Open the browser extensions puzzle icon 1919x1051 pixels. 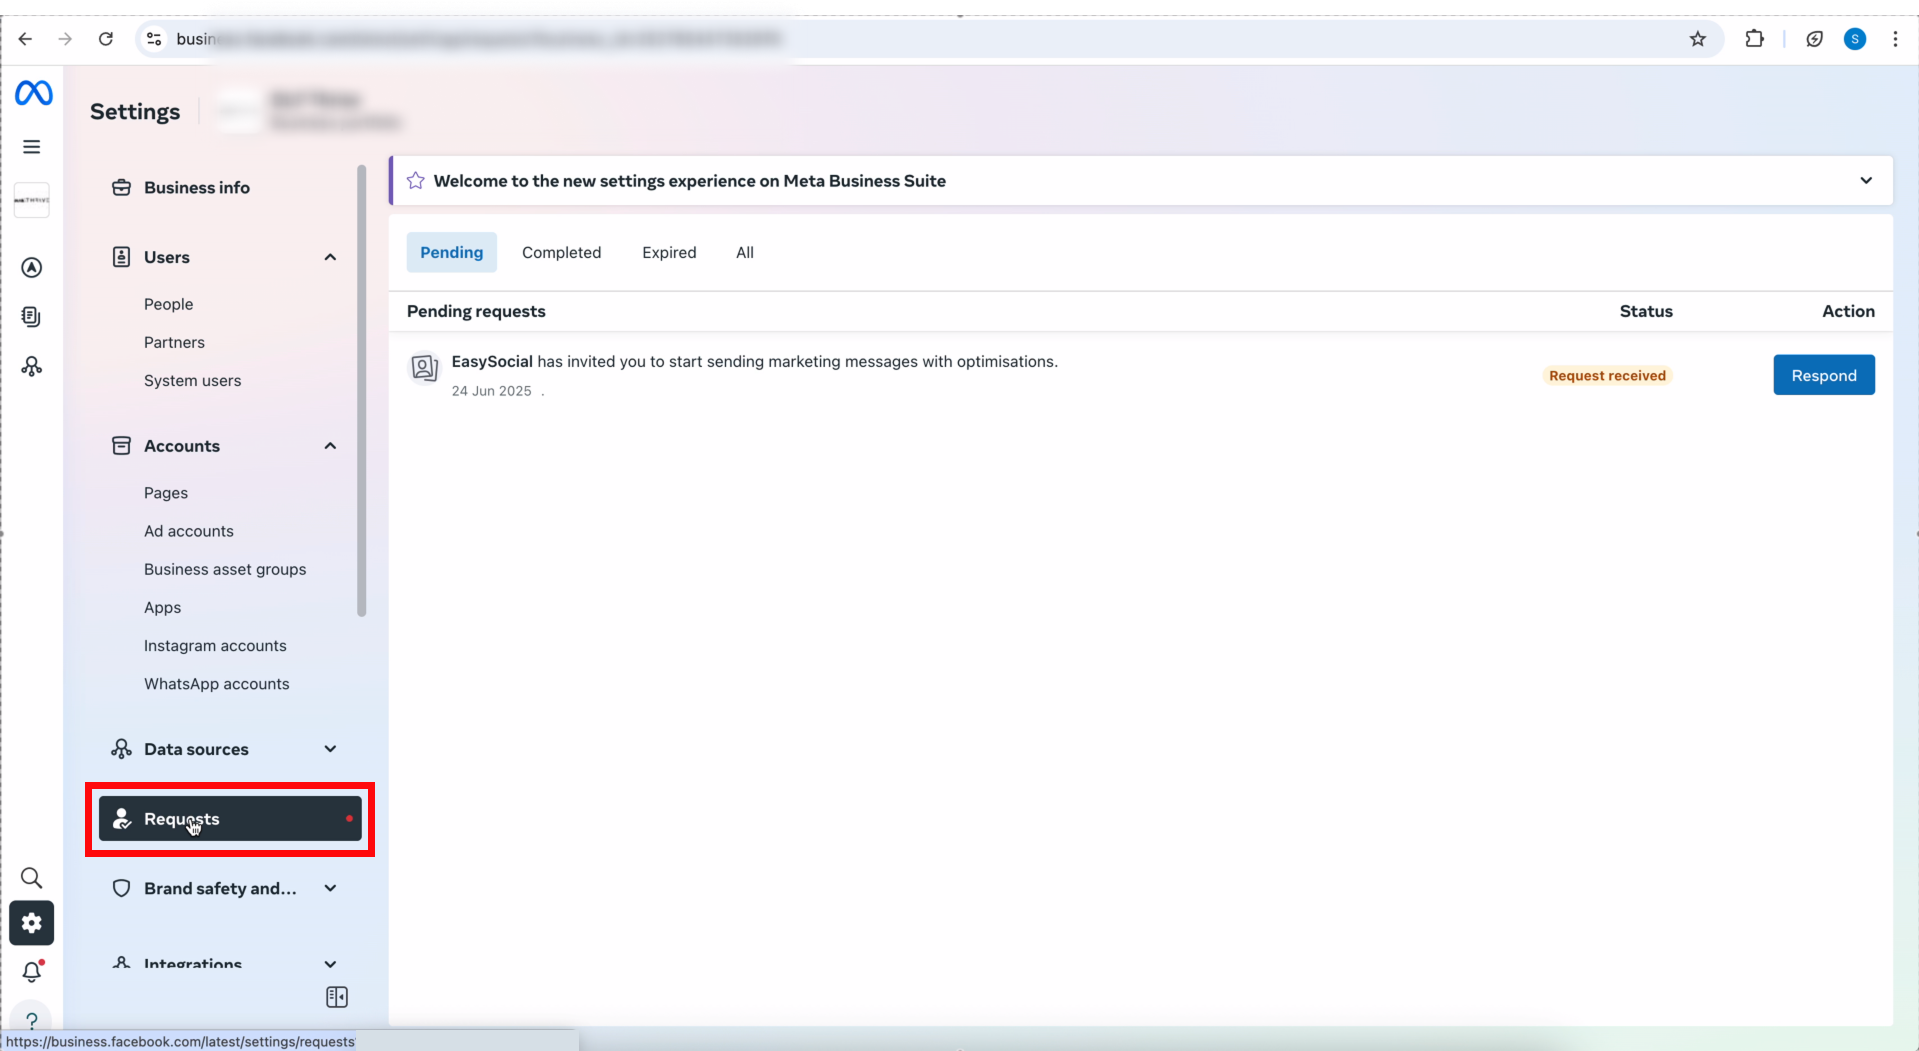tap(1755, 39)
